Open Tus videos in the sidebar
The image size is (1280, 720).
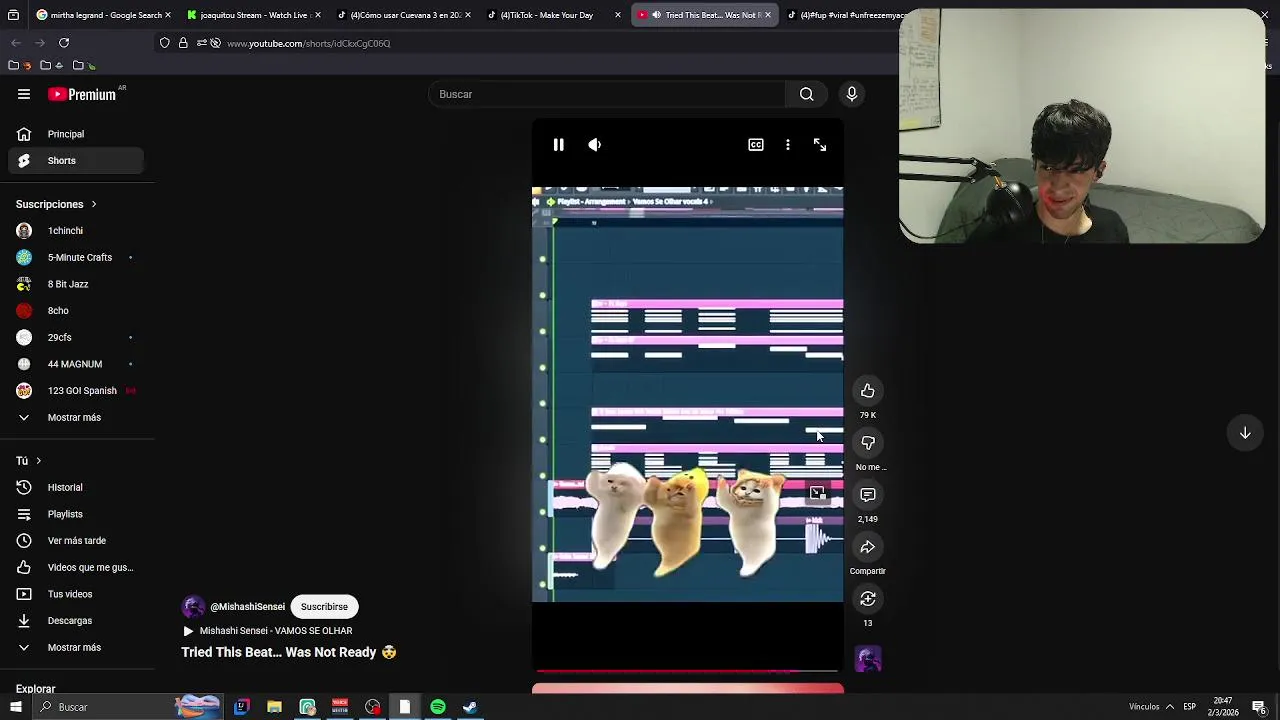point(76,594)
